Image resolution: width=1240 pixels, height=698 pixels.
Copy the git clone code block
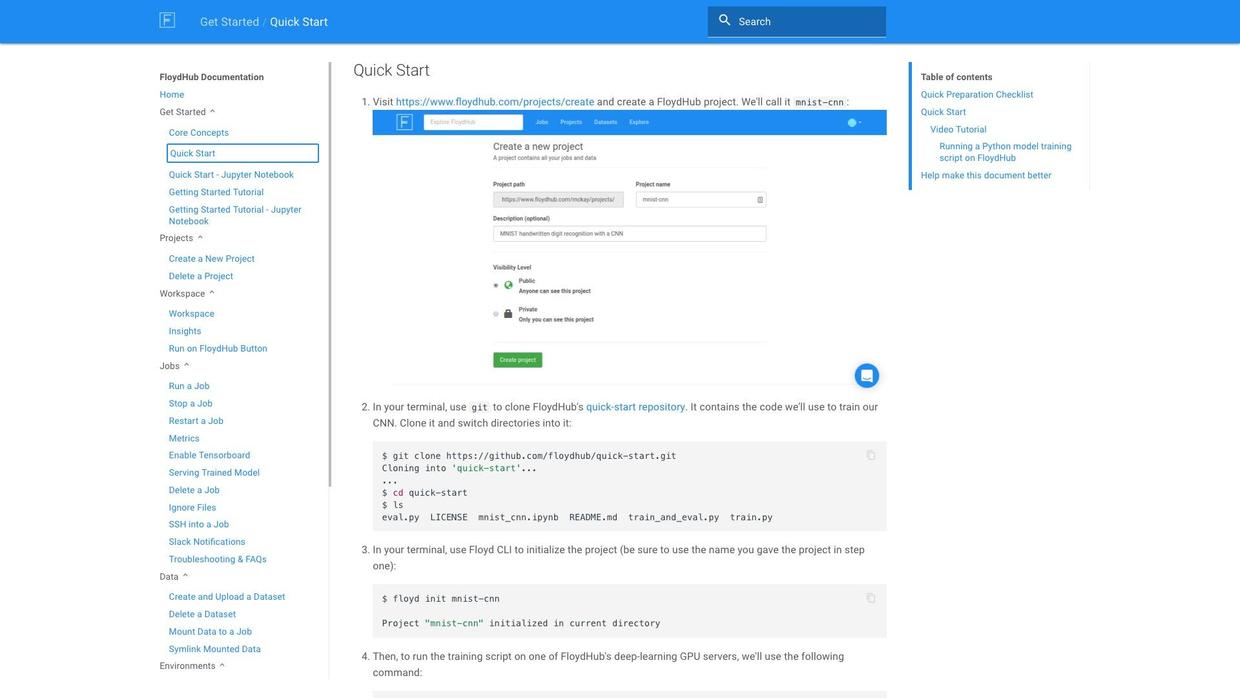pyautogui.click(x=871, y=456)
